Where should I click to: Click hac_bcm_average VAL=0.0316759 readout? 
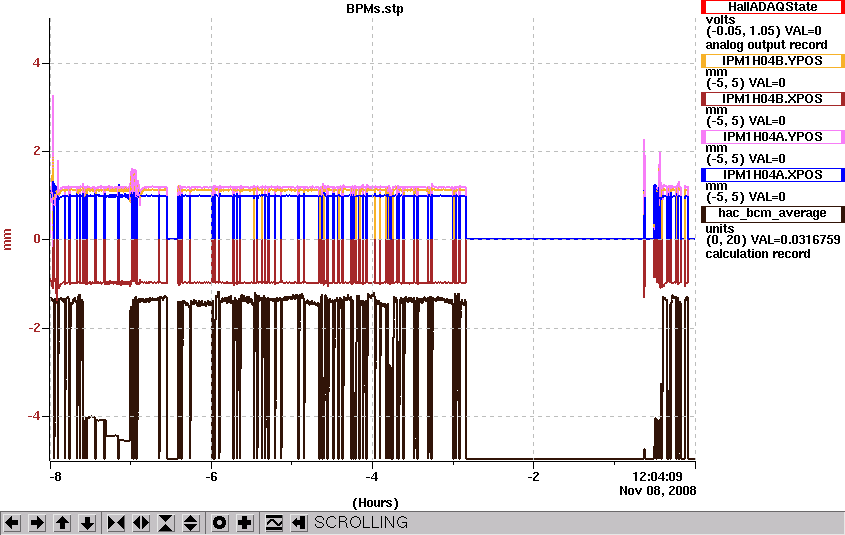pos(773,240)
